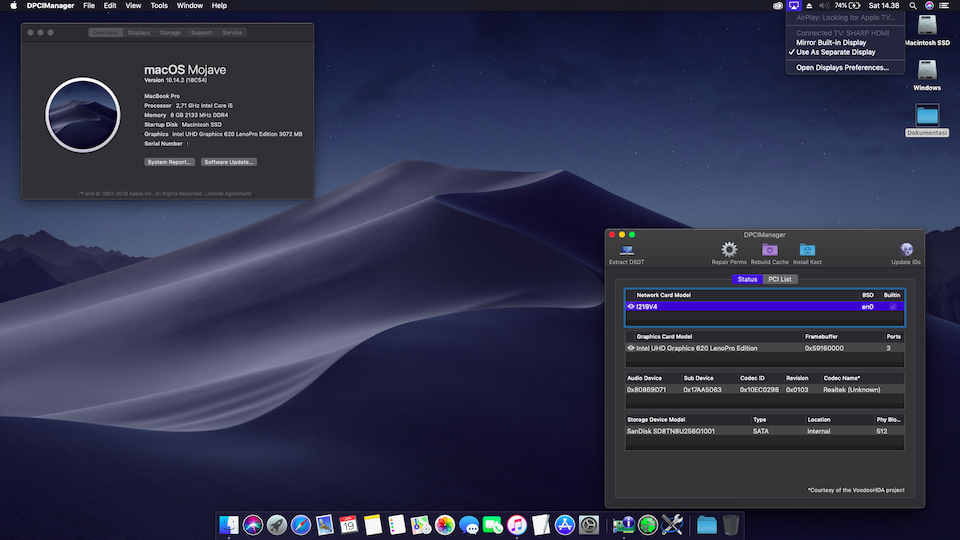Click the System Report... button
This screenshot has width=960, height=540.
tap(170, 162)
